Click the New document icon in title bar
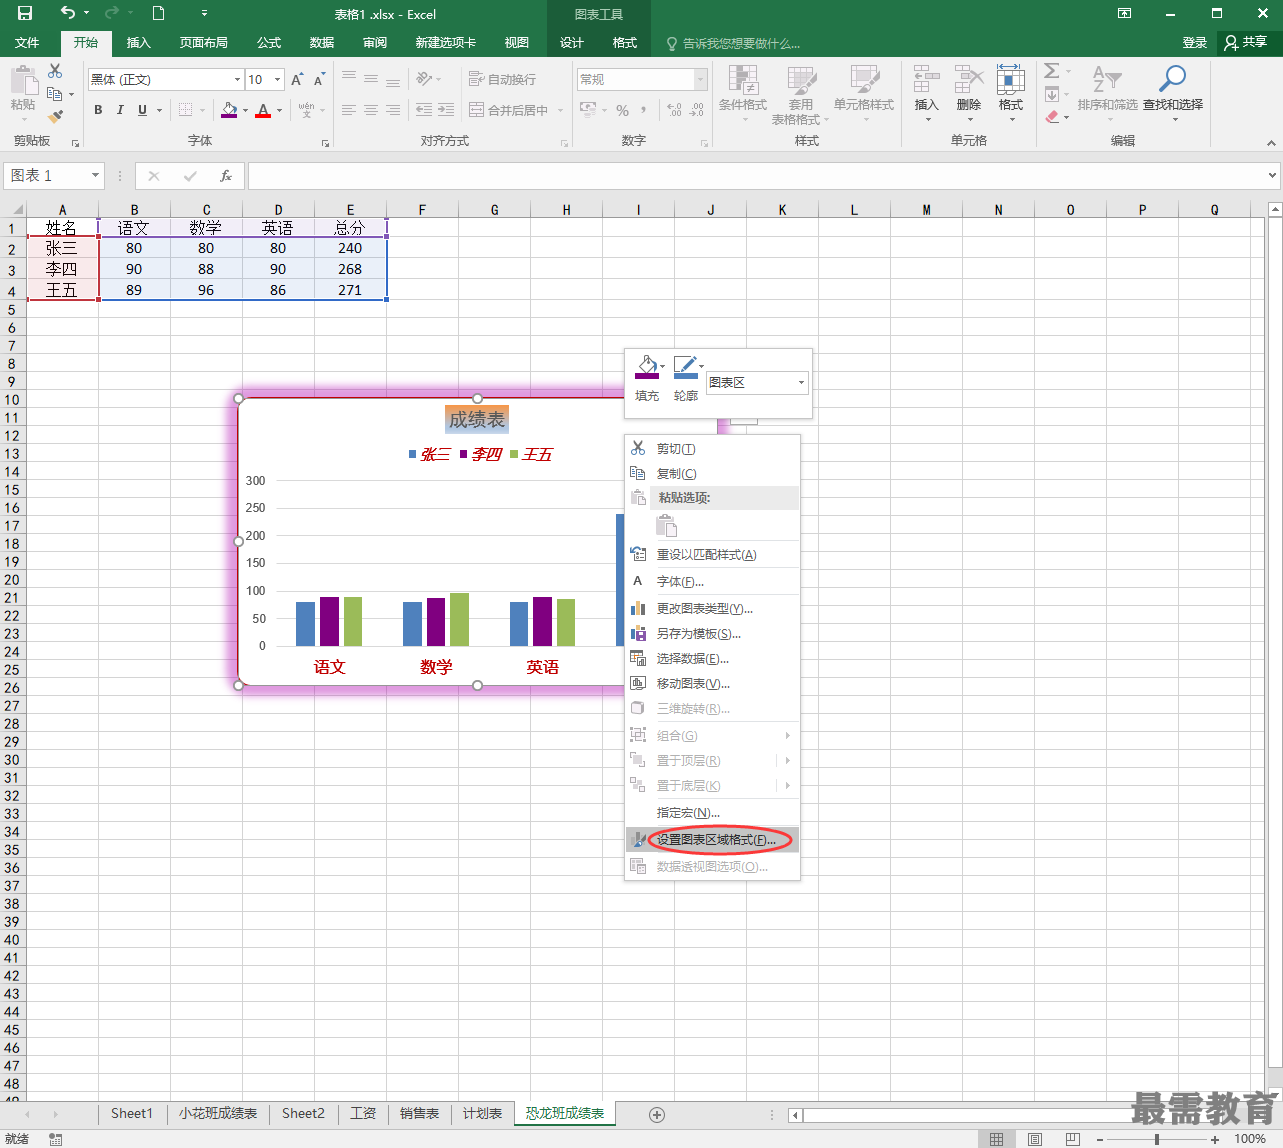Viewport: 1283px width, 1148px height. [158, 13]
